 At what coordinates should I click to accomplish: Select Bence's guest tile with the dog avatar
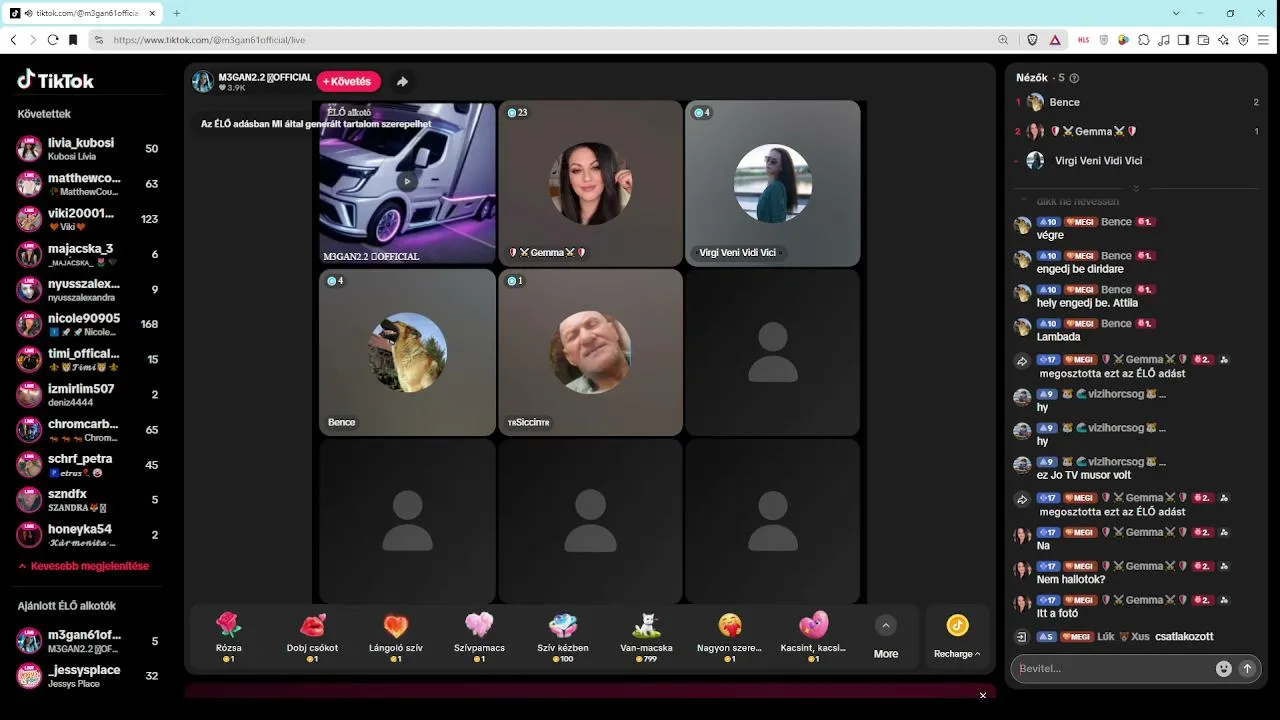pyautogui.click(x=407, y=352)
